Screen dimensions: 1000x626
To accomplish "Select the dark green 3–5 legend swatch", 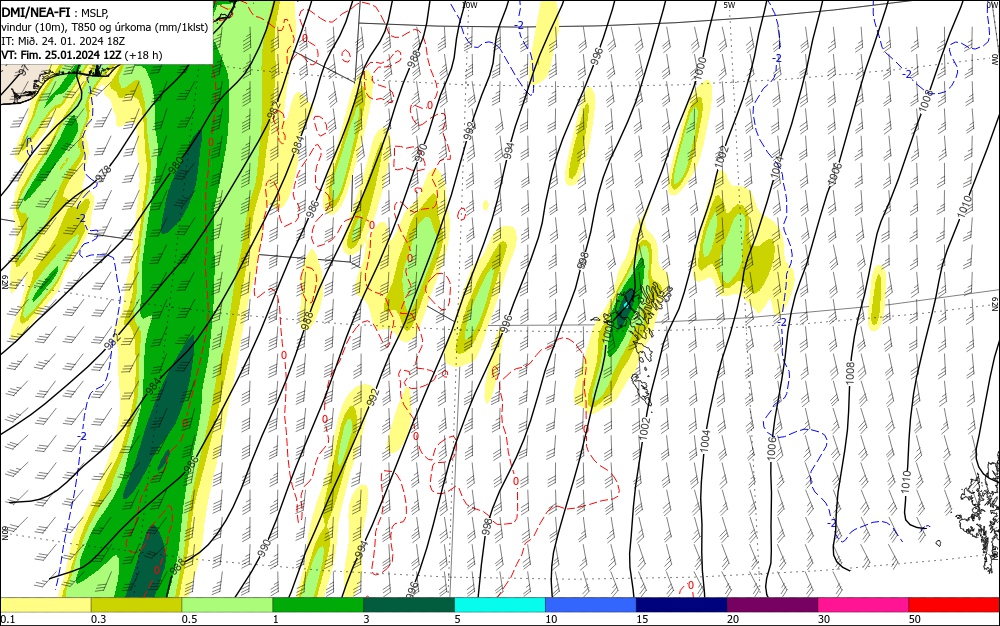I will coord(409,606).
